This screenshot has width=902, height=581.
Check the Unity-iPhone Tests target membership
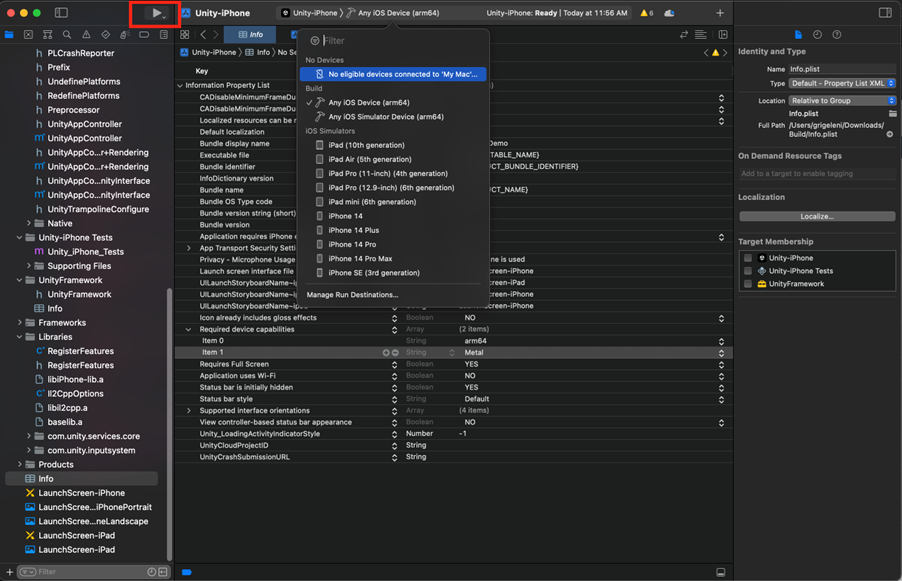(748, 271)
